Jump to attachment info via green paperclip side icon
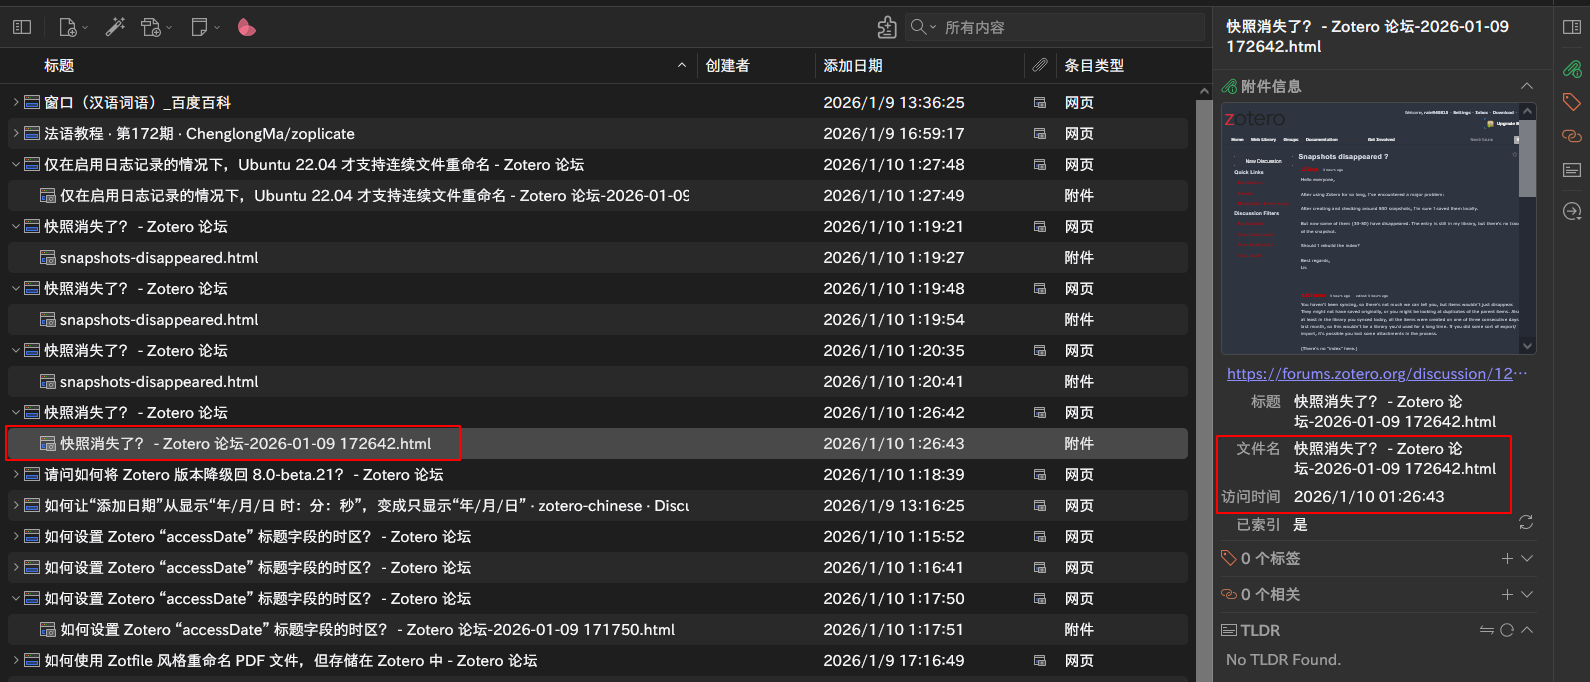 click(1572, 69)
